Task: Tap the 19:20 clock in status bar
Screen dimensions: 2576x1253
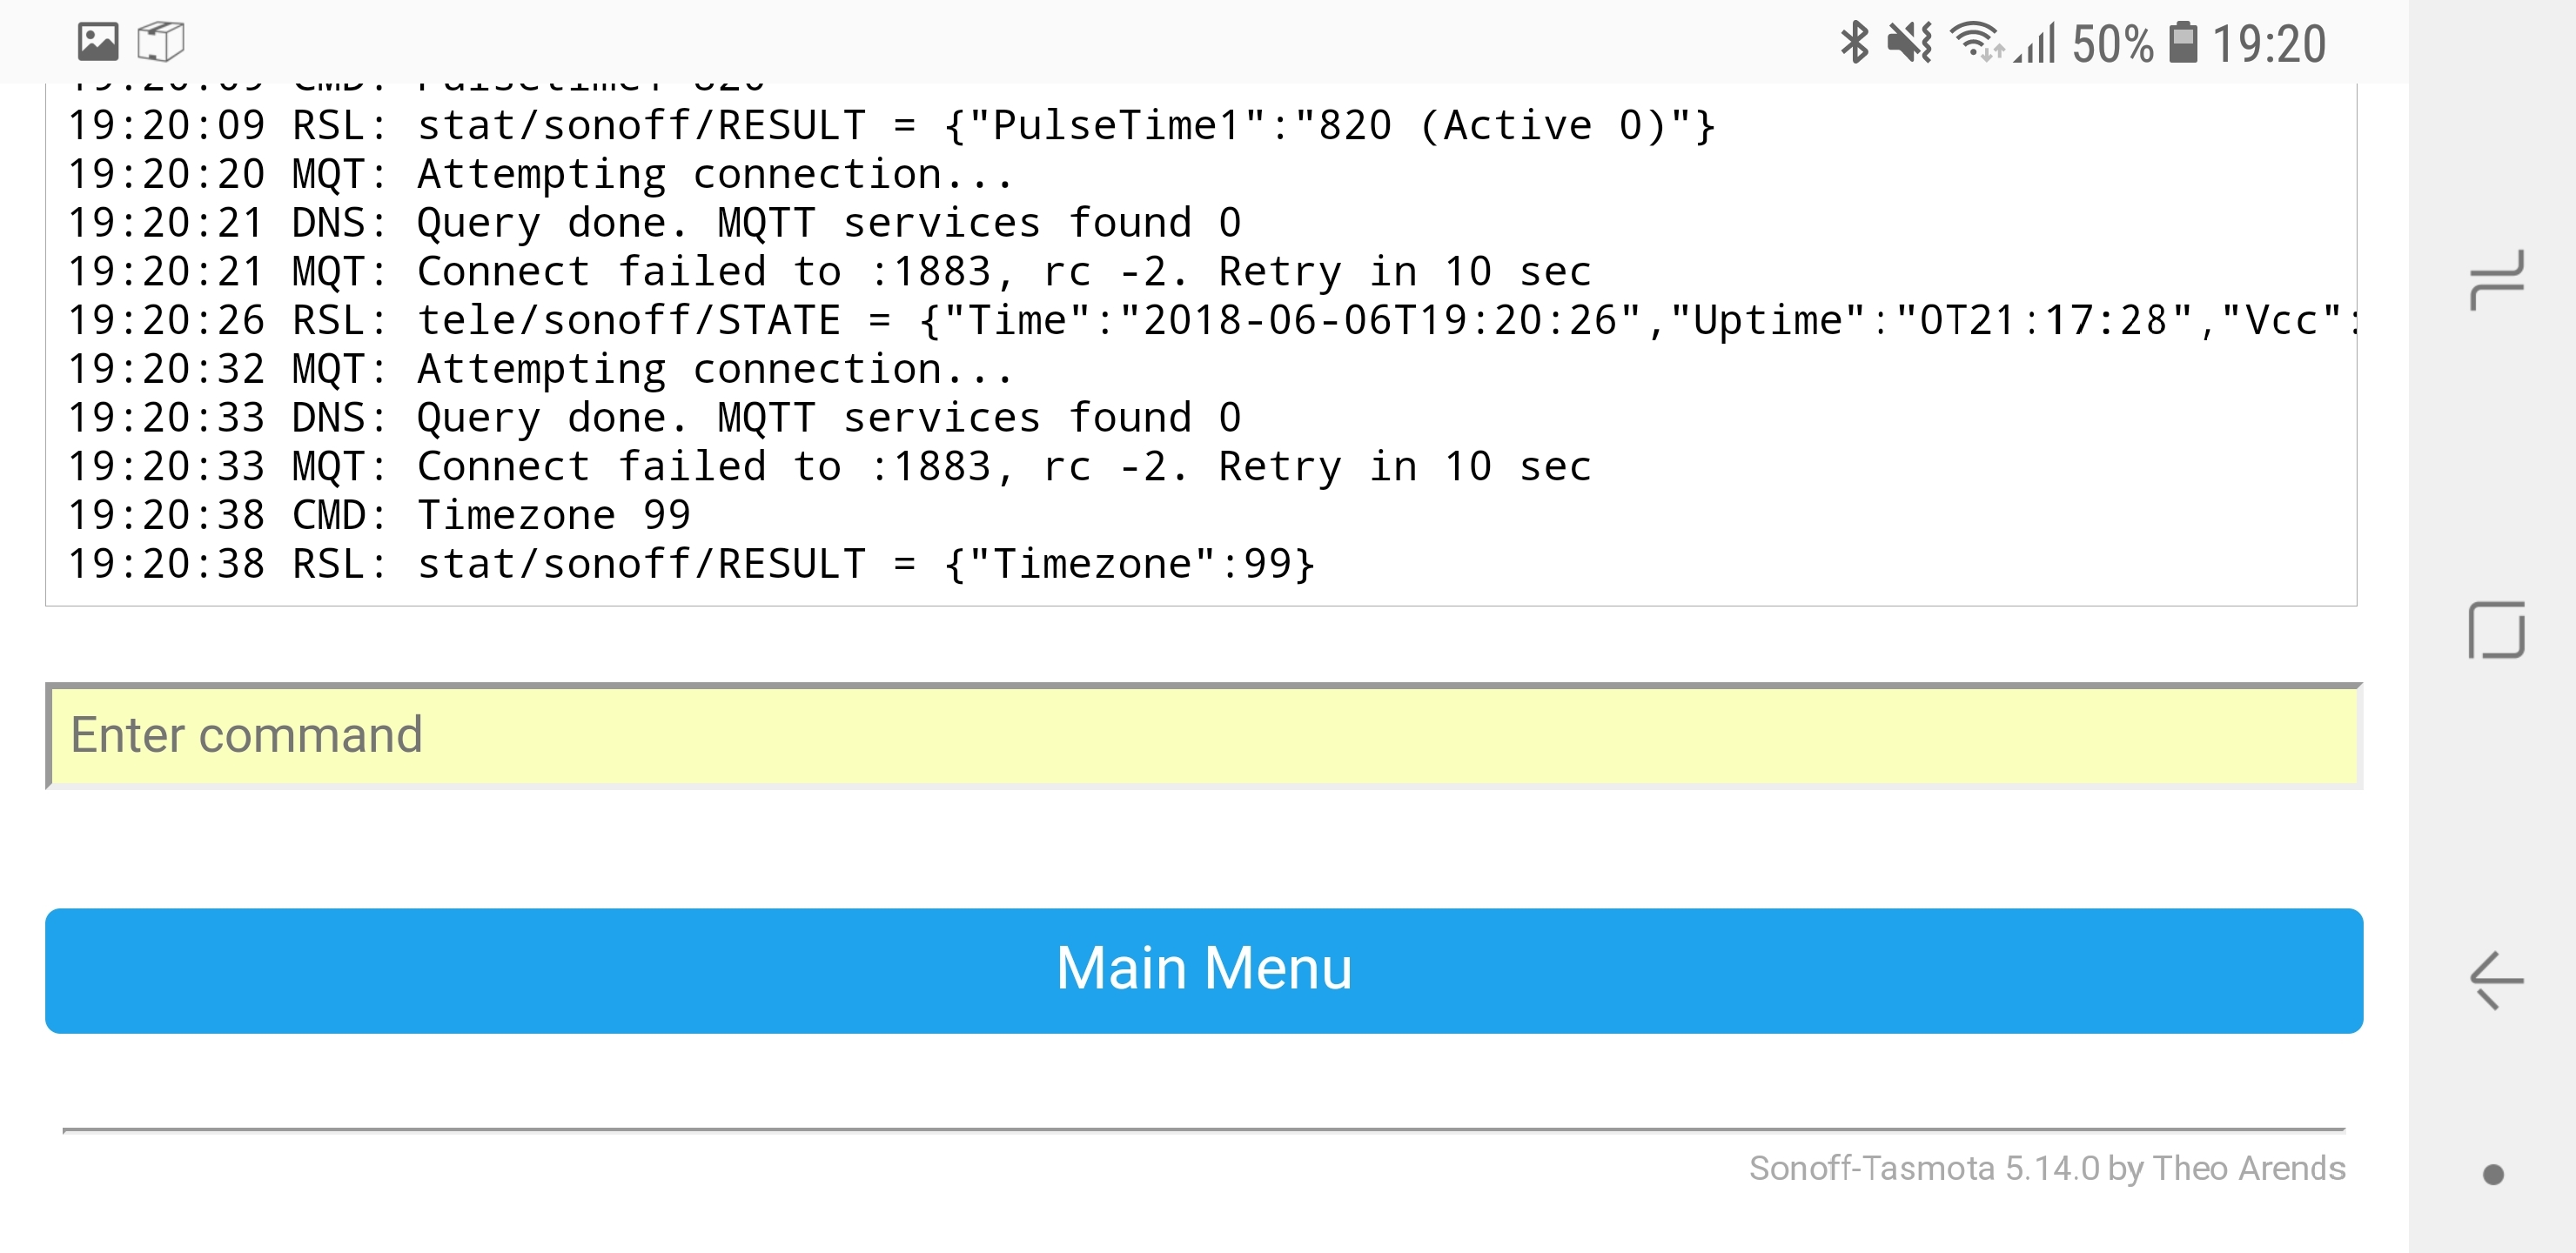Action: point(2269,44)
